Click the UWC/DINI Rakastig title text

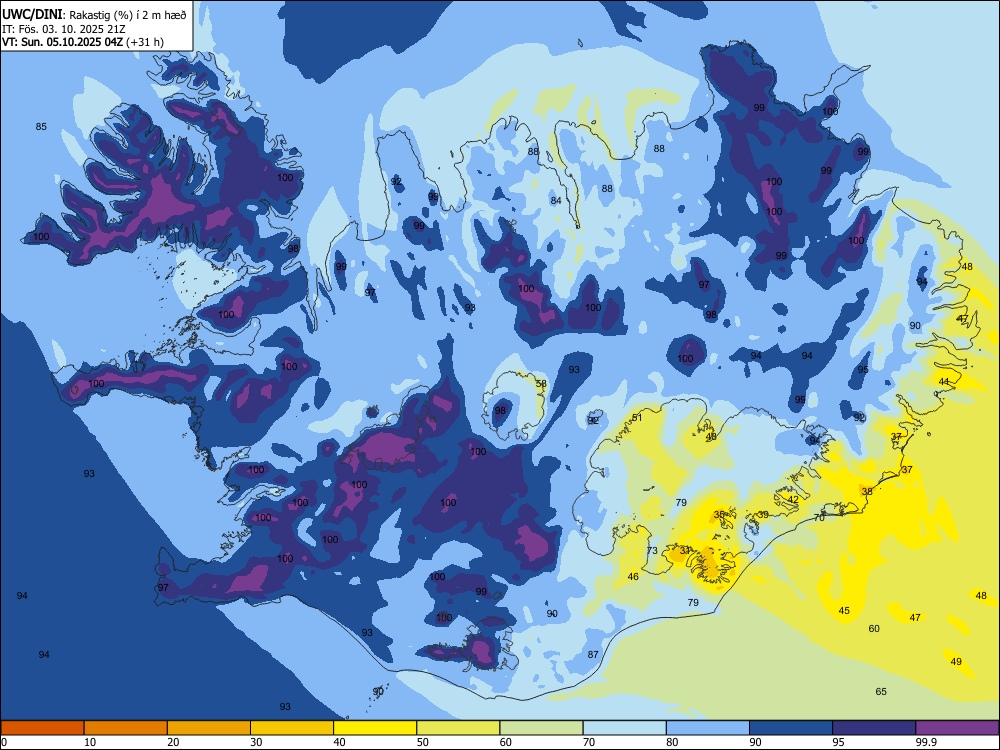(x=94, y=15)
